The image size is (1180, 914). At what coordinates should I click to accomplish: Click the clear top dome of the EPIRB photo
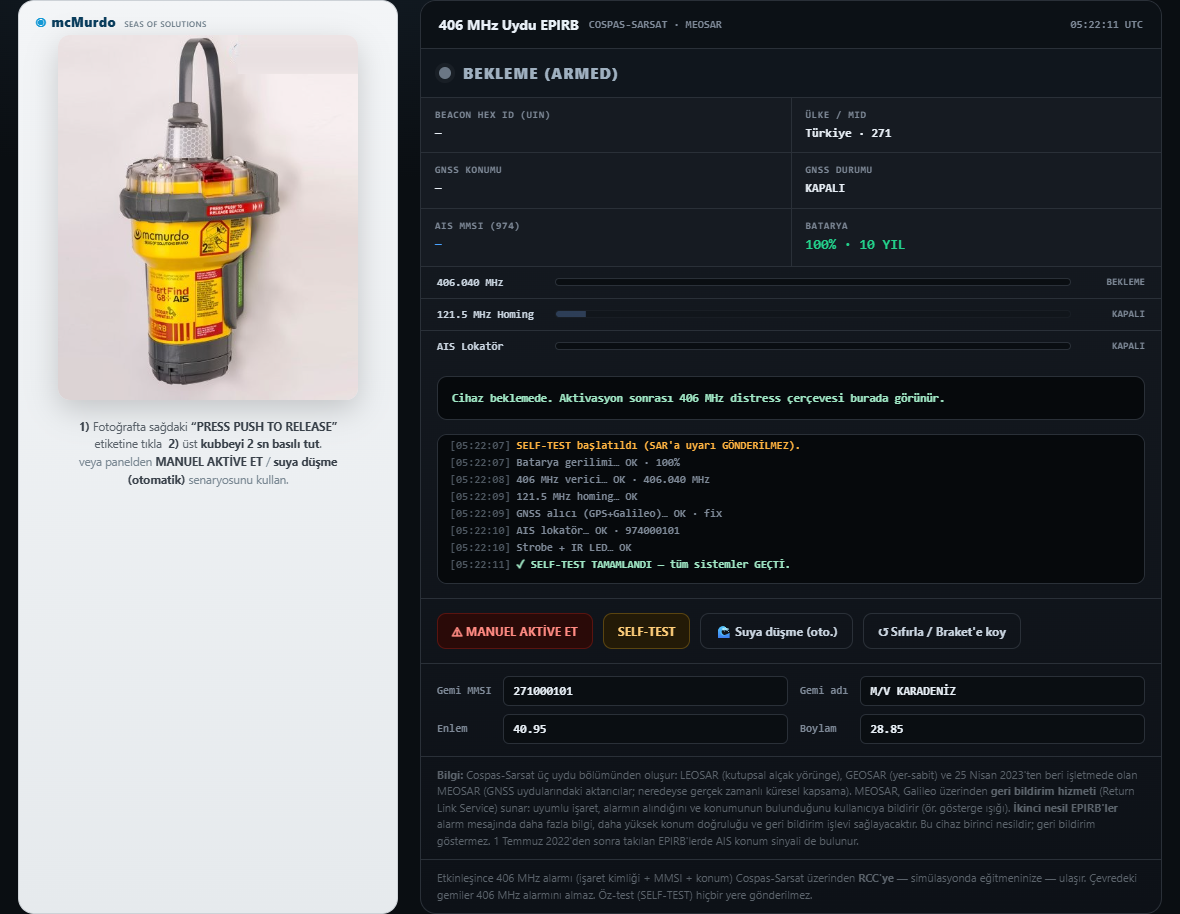point(188,175)
